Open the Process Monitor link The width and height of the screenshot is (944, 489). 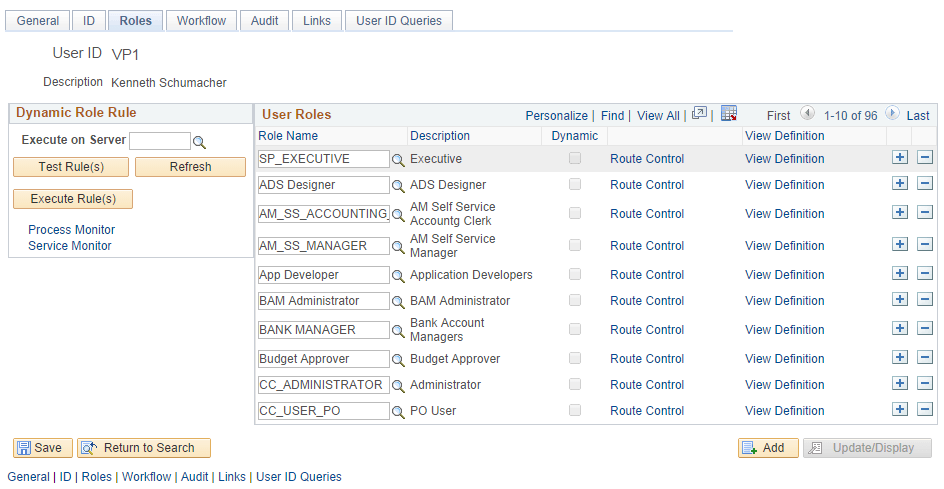pyautogui.click(x=72, y=229)
